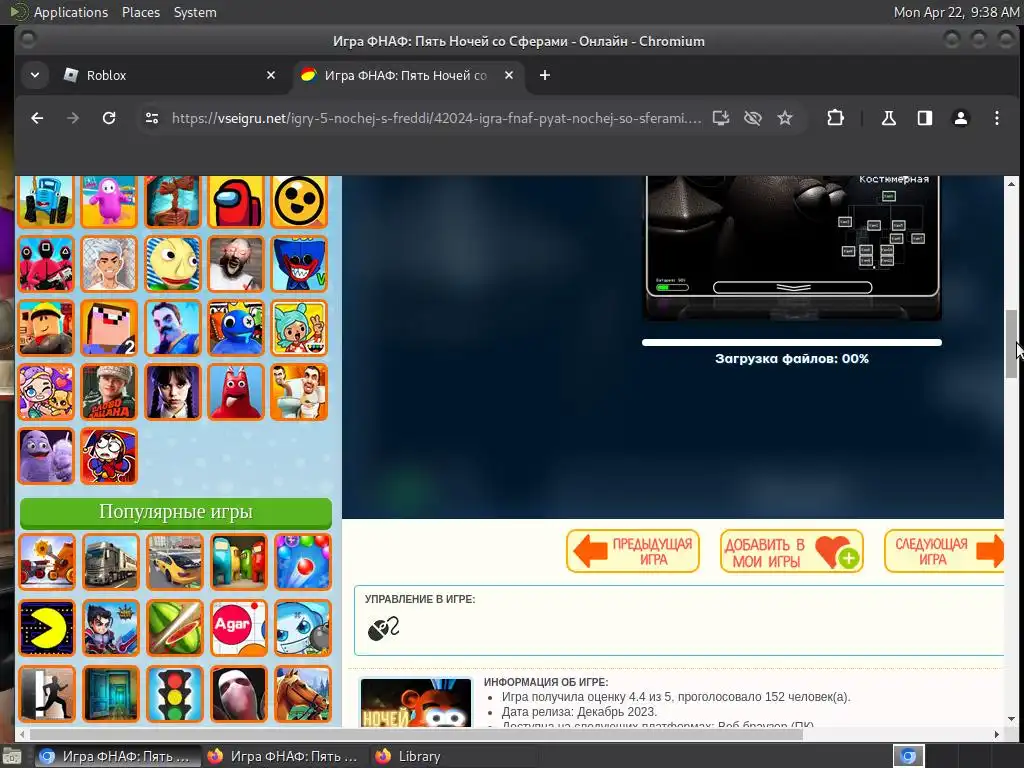Click the mouse control icon under Управление

(383, 628)
